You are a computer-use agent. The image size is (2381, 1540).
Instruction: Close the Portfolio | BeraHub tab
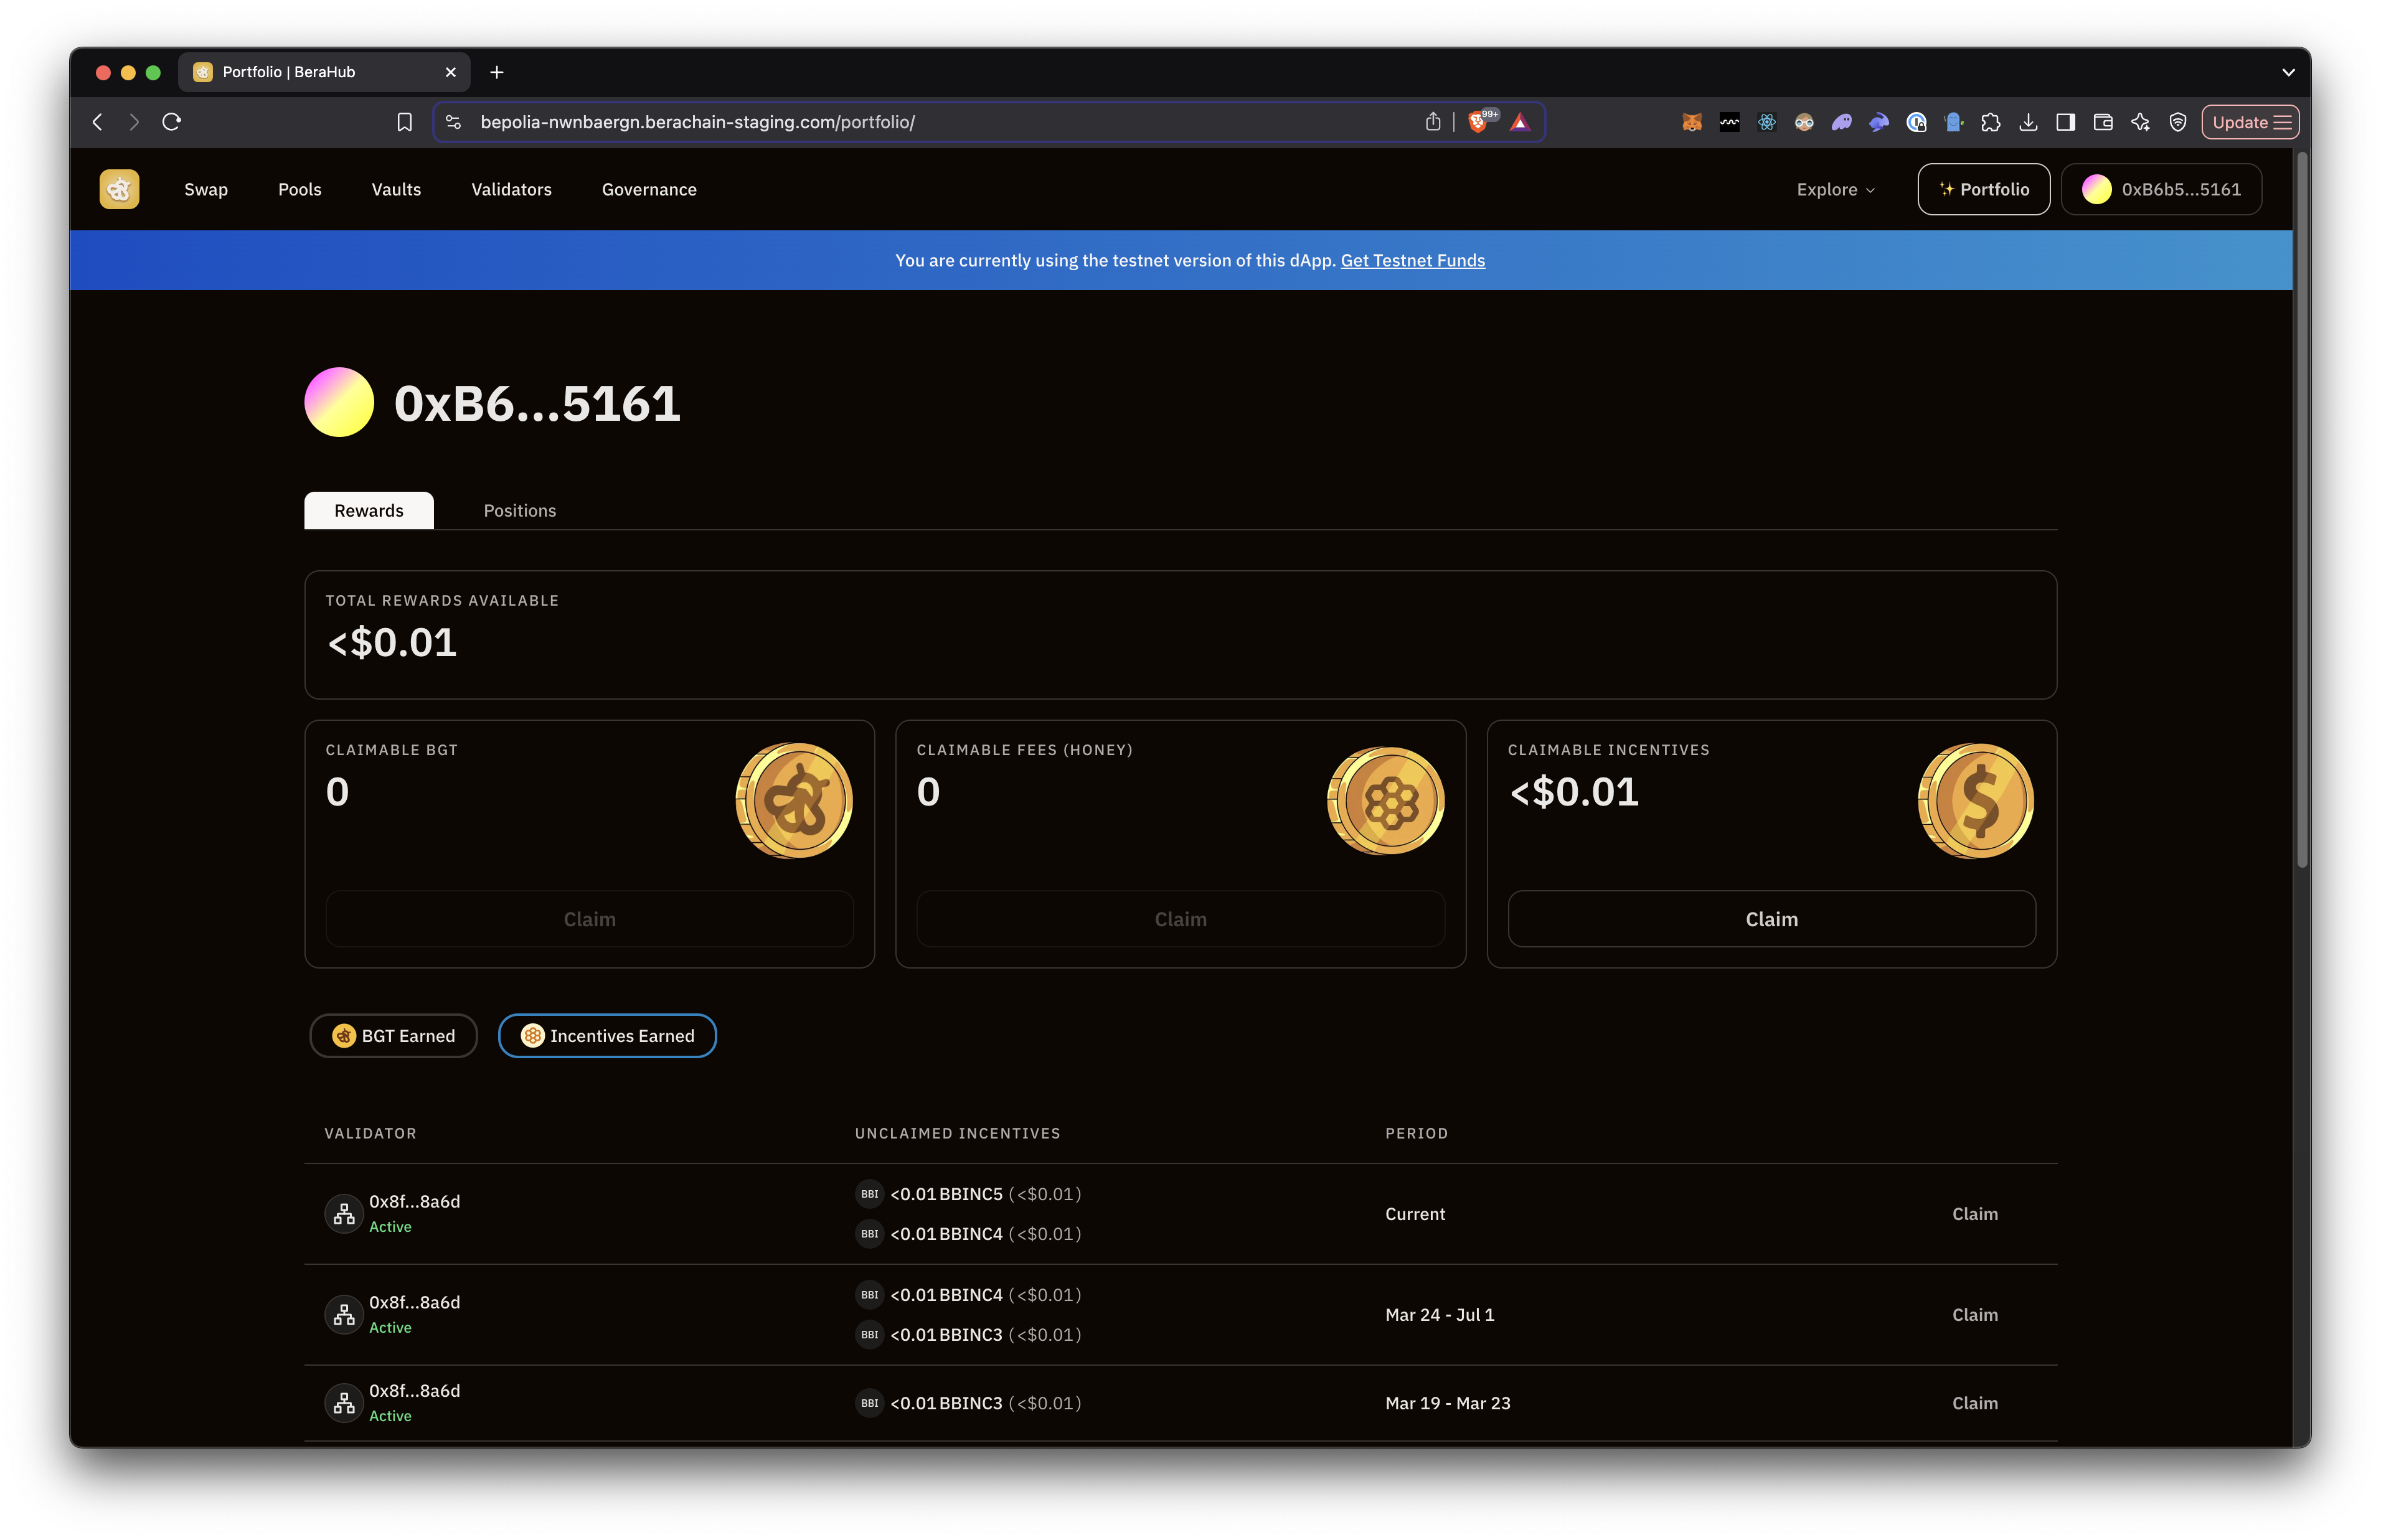(x=450, y=72)
